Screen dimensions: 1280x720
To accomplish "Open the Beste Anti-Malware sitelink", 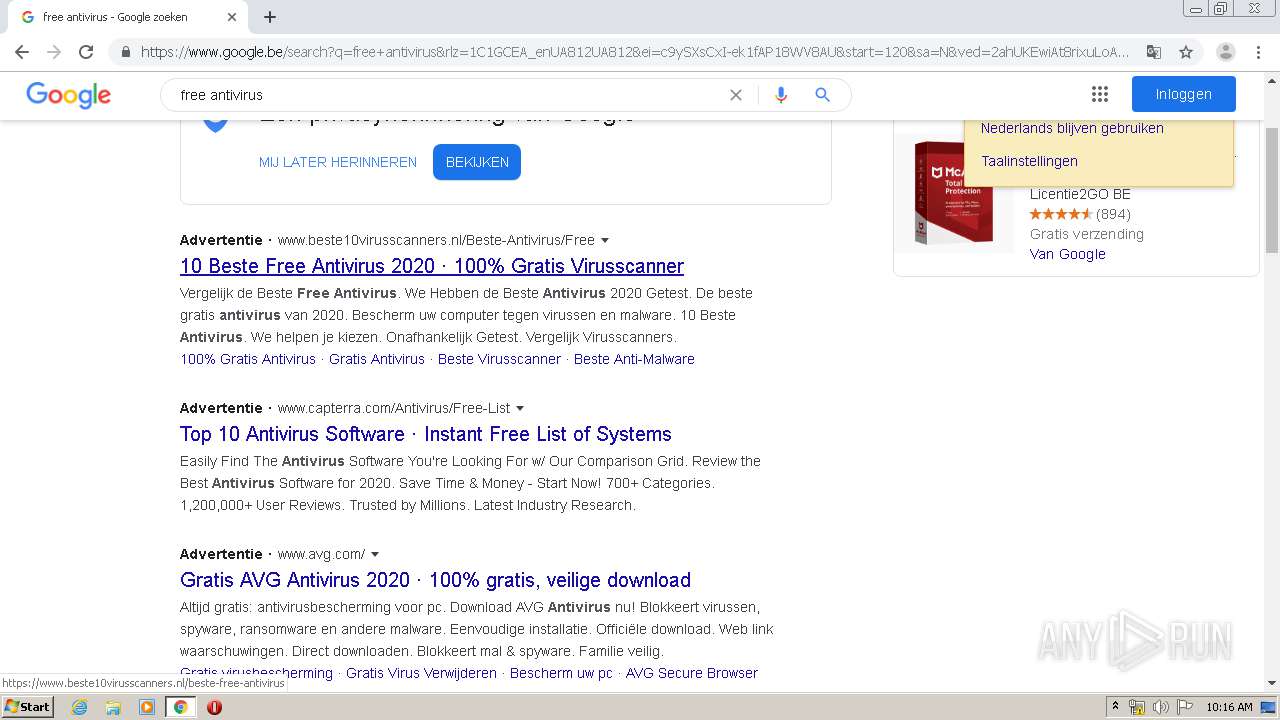I will (634, 359).
